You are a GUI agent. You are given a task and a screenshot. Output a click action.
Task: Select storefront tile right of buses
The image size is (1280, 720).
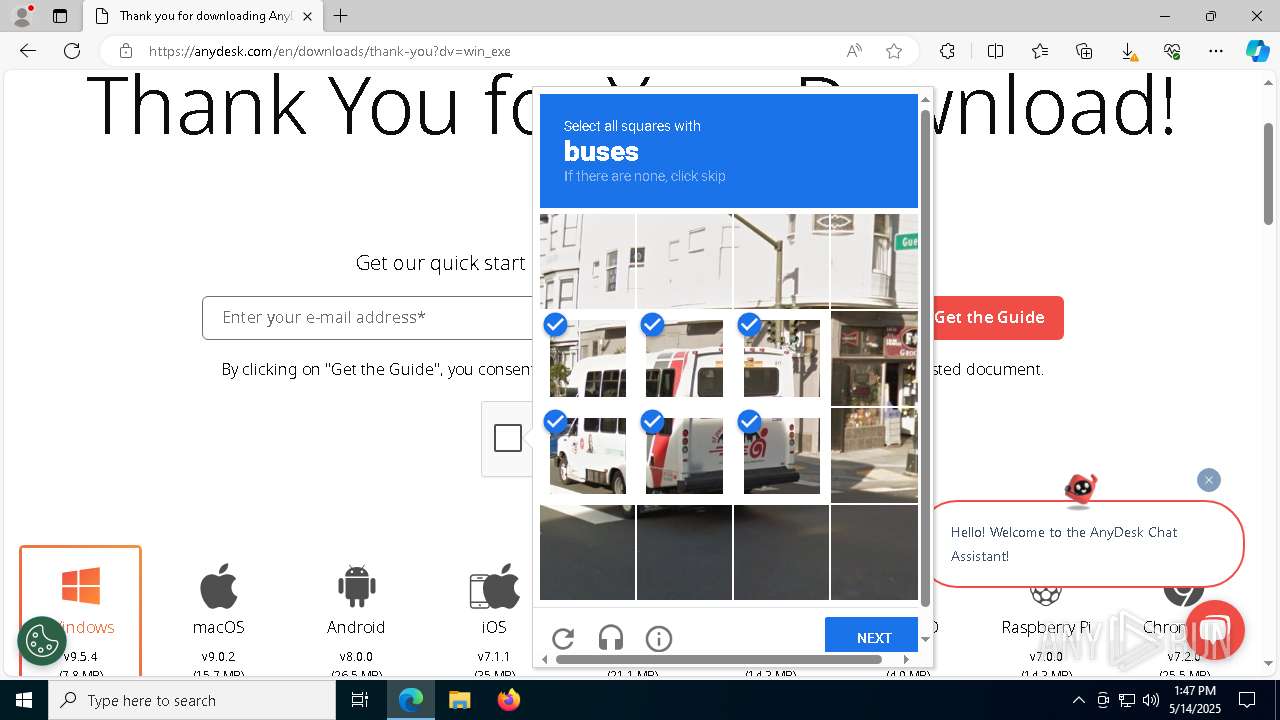[874, 359]
